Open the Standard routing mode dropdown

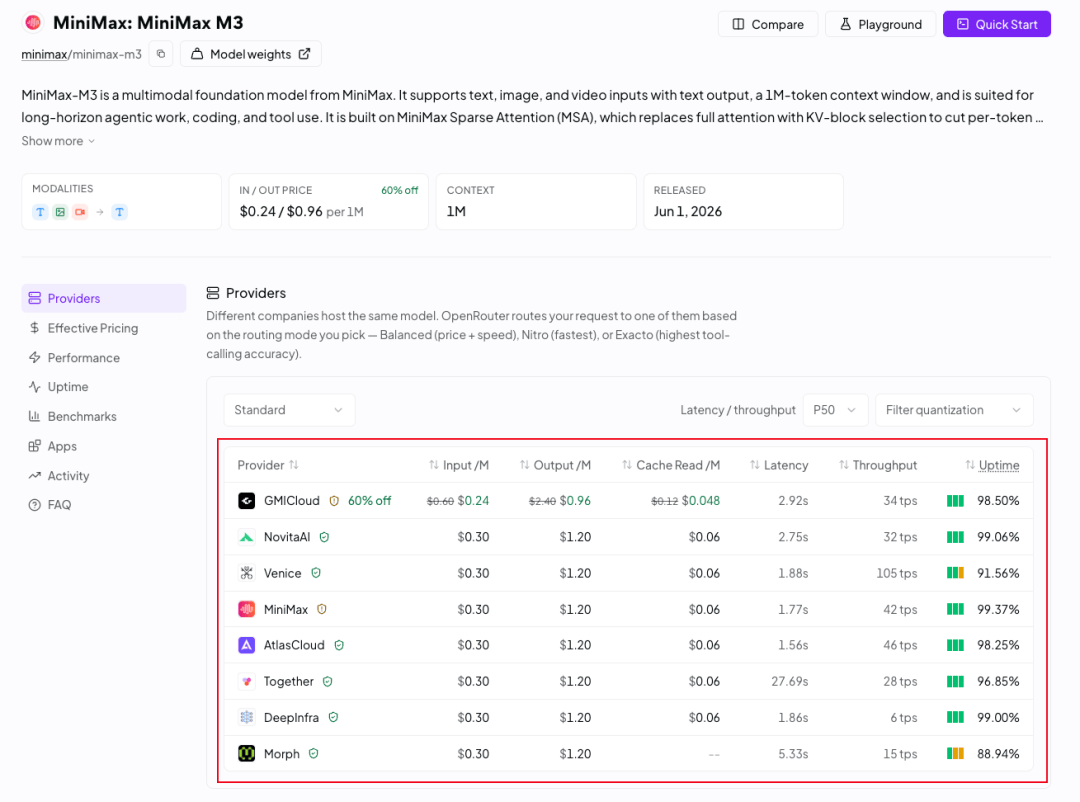(x=289, y=410)
